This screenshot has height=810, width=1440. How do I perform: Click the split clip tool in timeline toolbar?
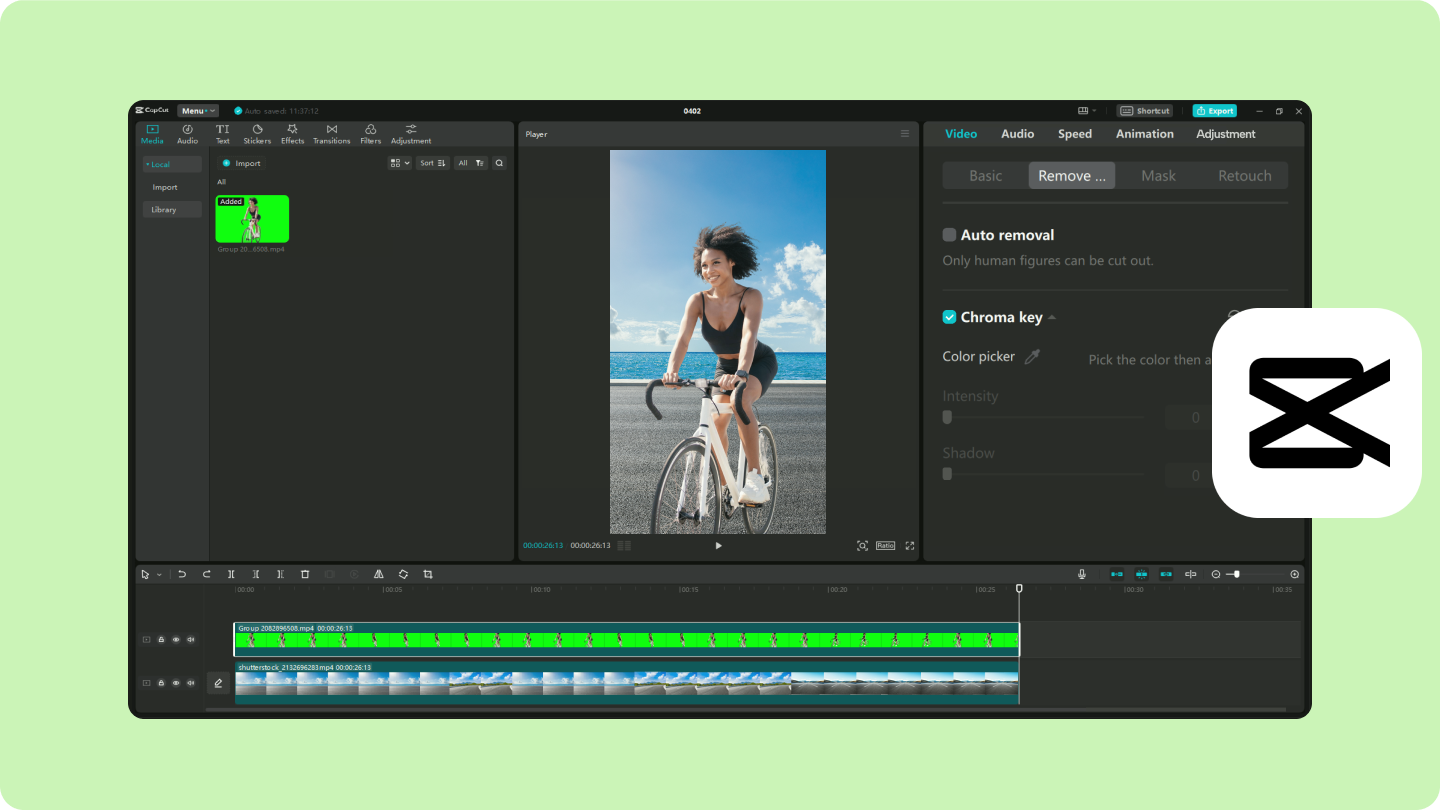point(231,574)
